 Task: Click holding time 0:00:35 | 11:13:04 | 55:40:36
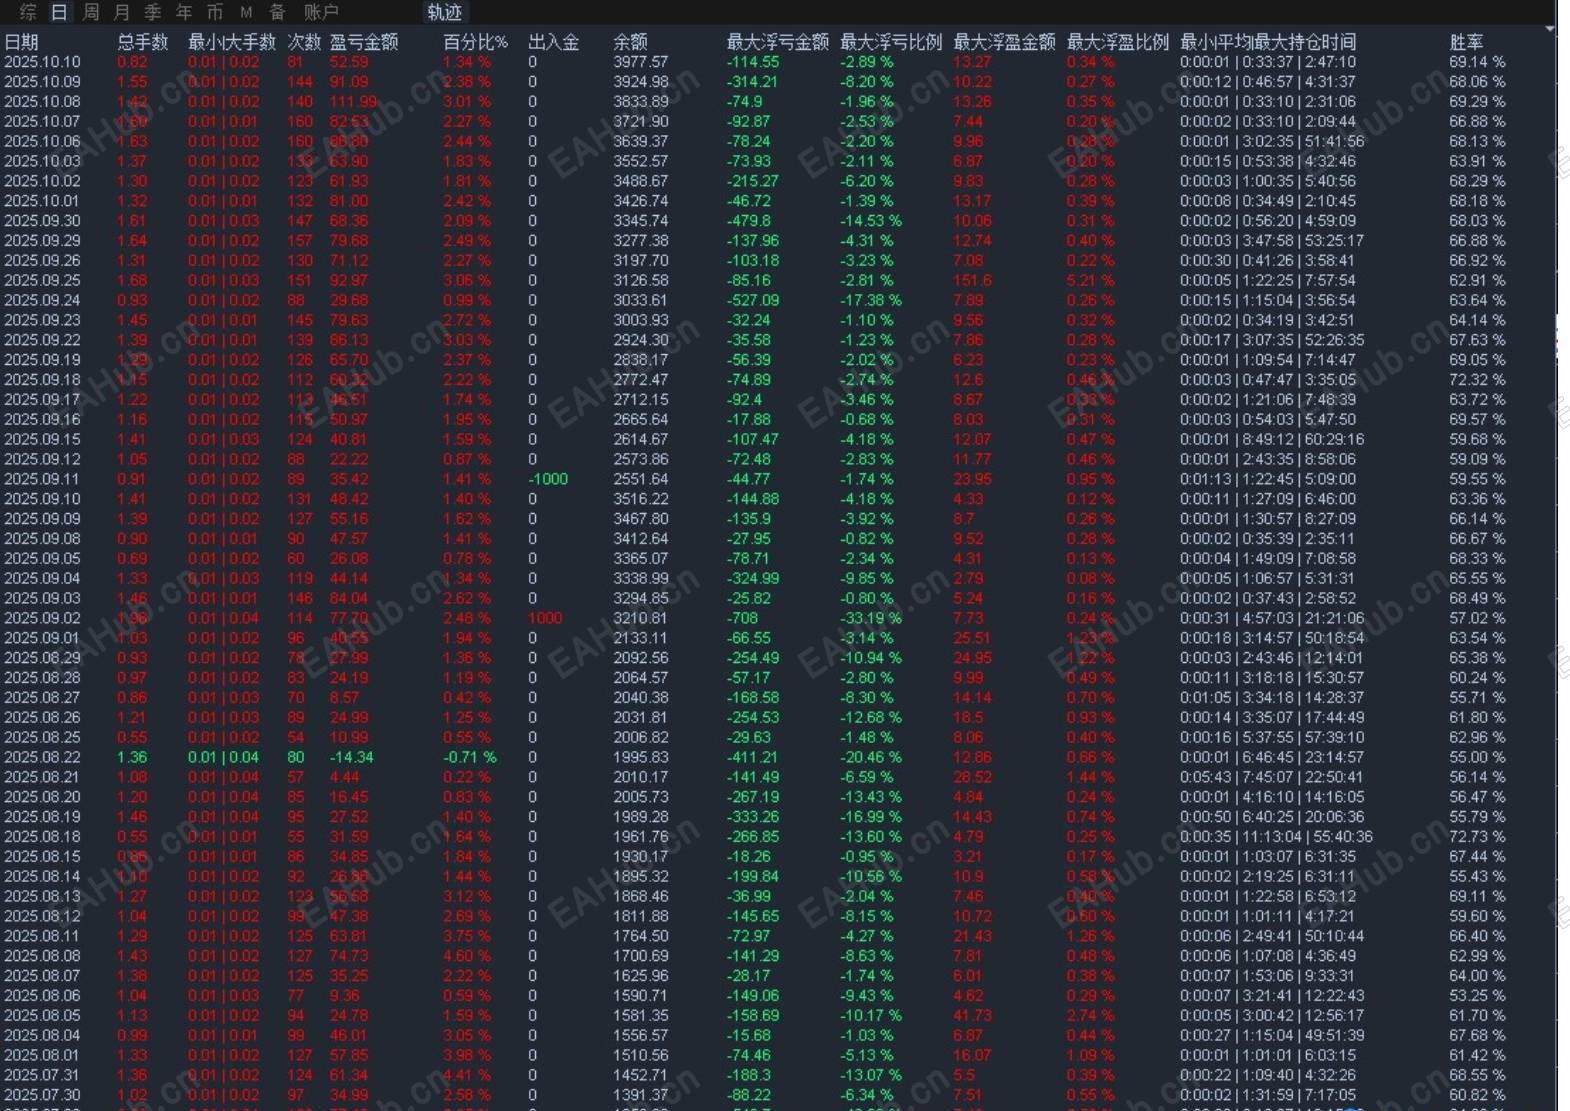click(x=1276, y=836)
